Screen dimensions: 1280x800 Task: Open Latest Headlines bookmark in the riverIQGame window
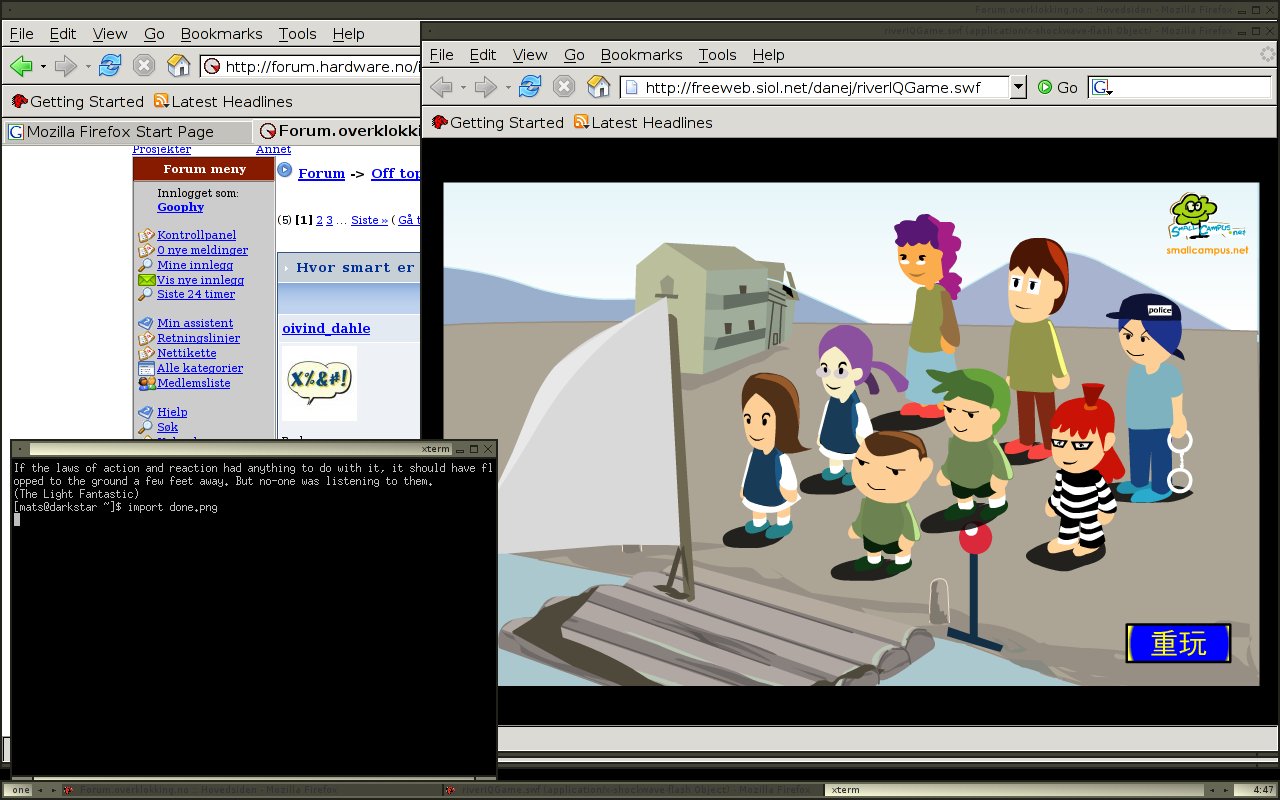click(643, 123)
